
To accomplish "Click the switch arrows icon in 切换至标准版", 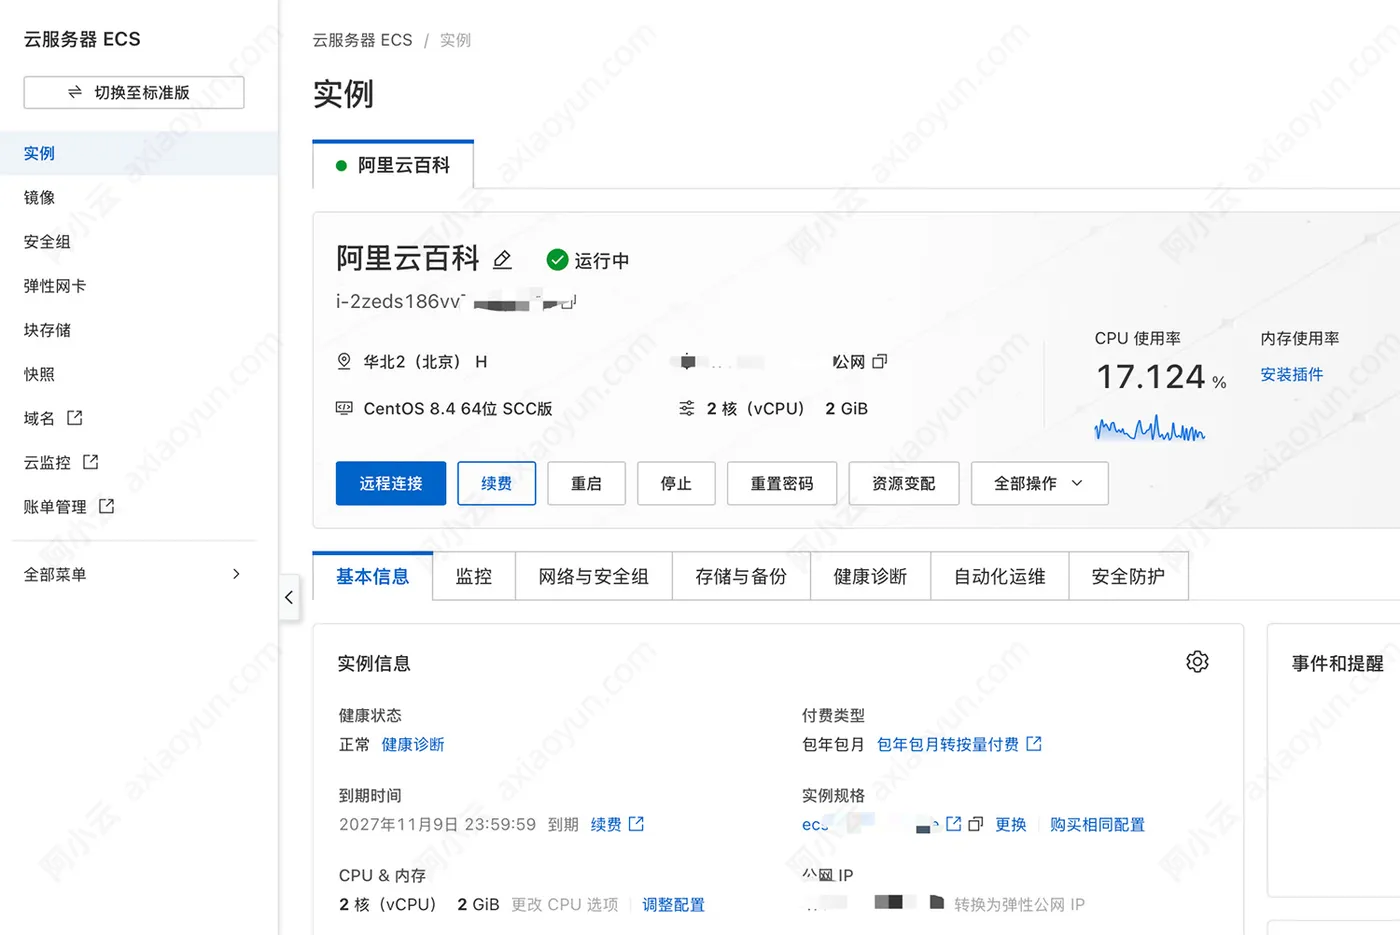I will pyautogui.click(x=75, y=92).
